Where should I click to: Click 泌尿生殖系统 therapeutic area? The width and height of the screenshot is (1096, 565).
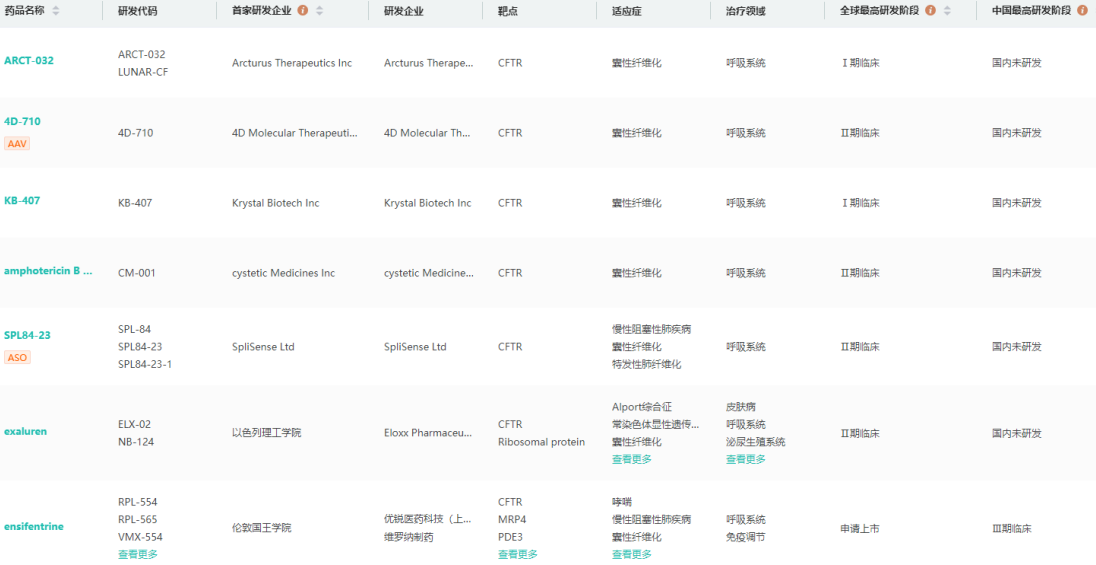click(x=756, y=442)
